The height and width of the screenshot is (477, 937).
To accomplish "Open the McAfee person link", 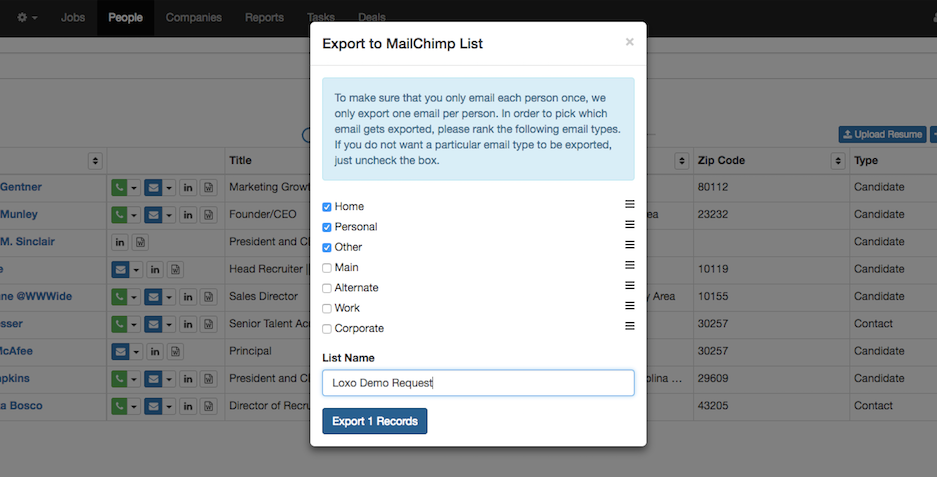I will (x=16, y=351).
